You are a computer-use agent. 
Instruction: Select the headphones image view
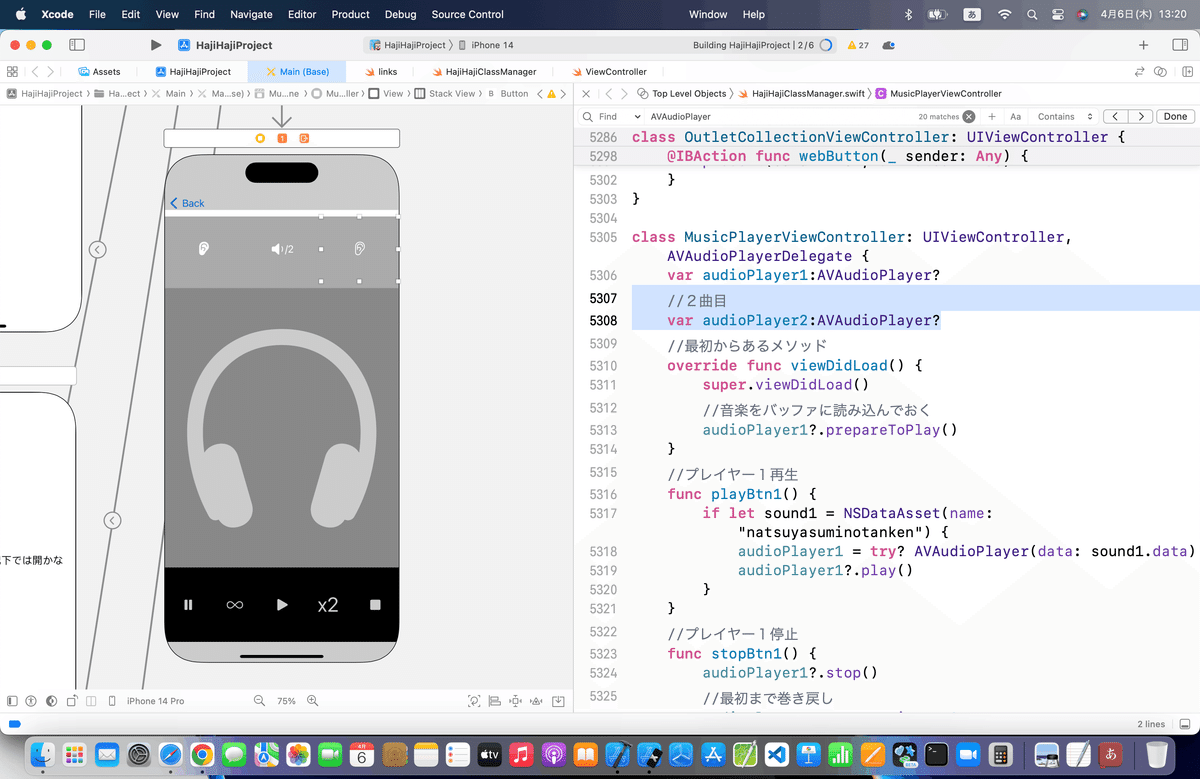282,428
